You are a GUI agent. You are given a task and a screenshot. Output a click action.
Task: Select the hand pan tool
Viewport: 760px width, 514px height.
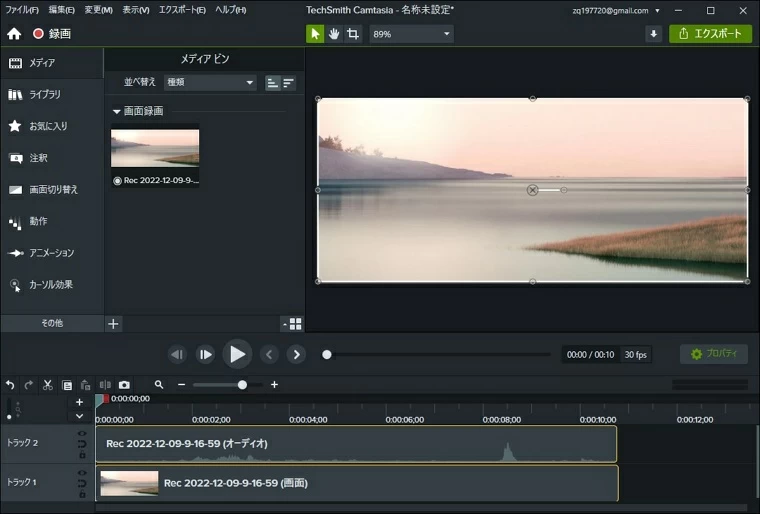(334, 34)
